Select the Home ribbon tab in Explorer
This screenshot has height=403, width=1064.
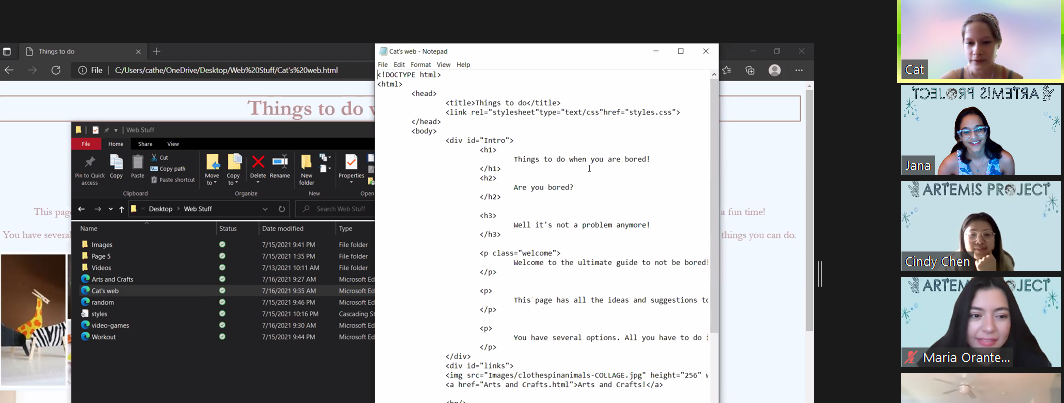(116, 144)
